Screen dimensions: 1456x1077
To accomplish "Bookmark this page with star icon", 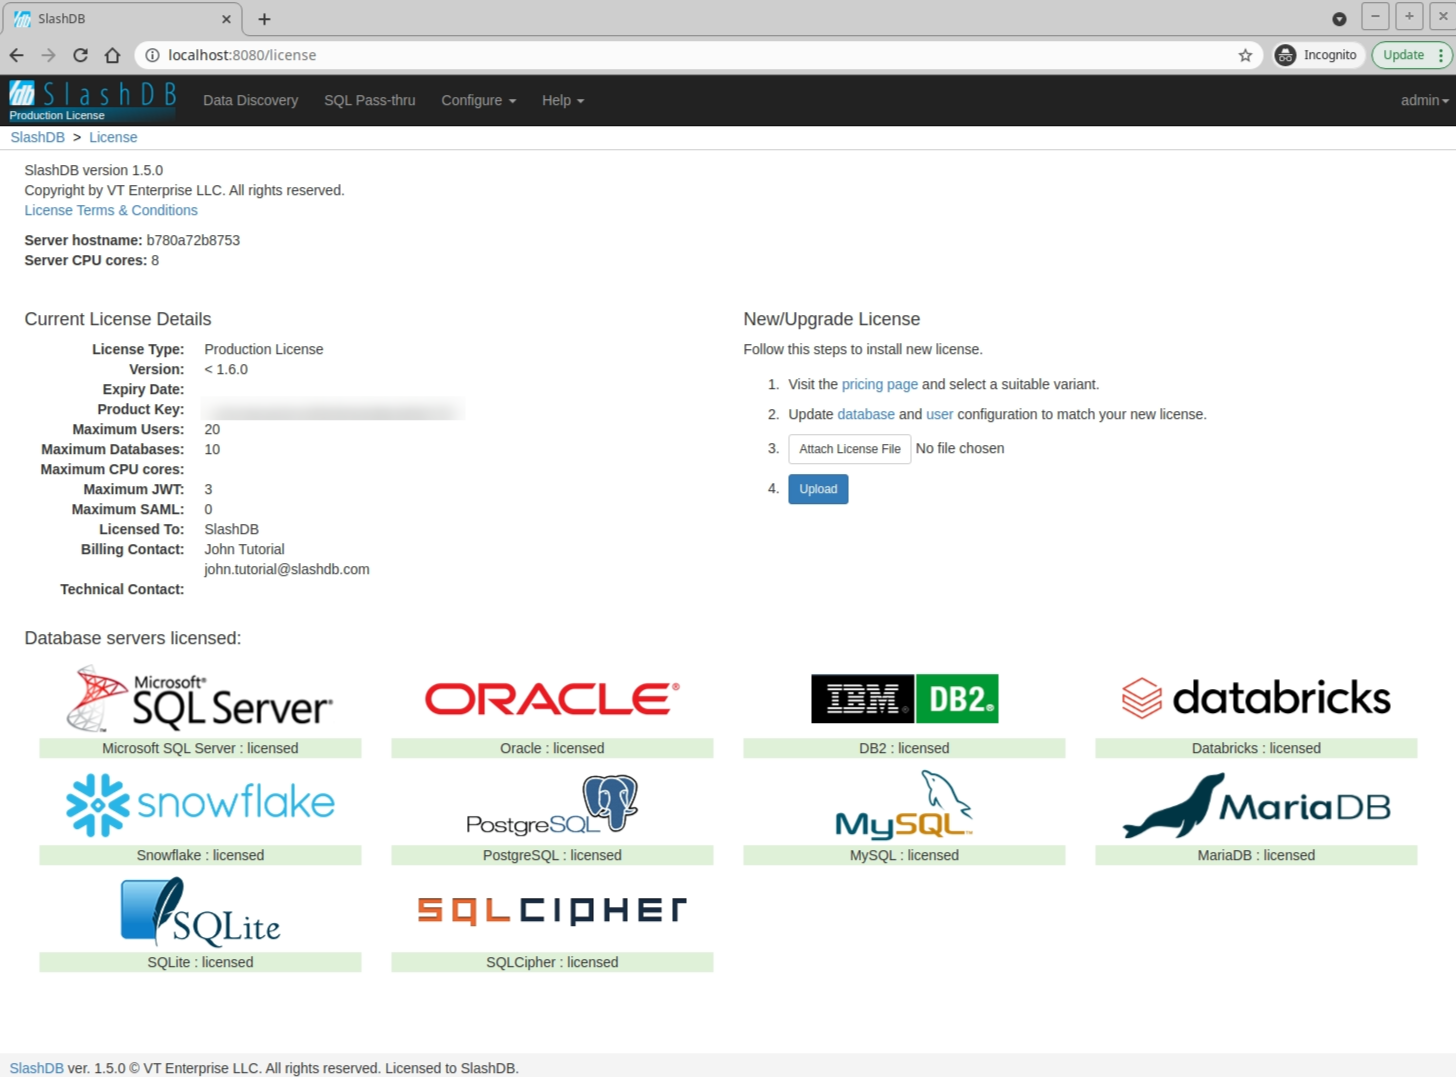I will 1245,55.
